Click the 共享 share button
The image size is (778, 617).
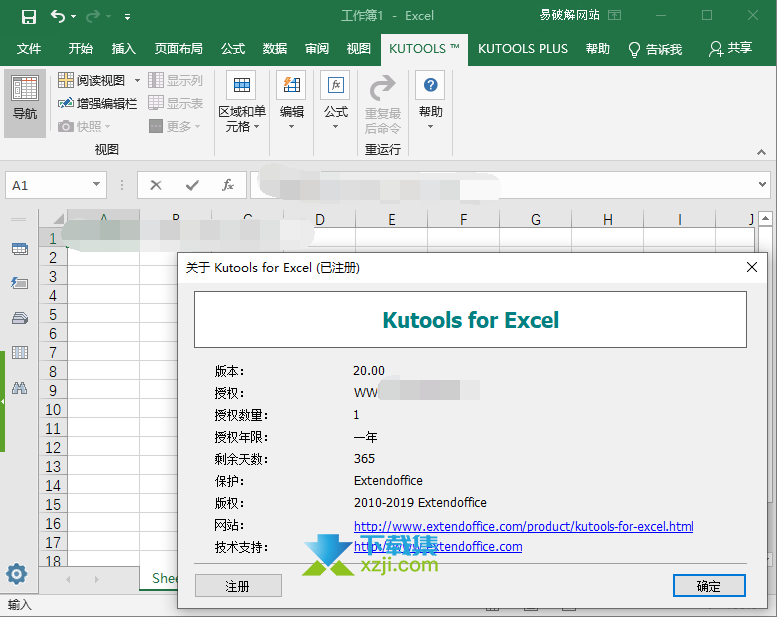click(730, 48)
